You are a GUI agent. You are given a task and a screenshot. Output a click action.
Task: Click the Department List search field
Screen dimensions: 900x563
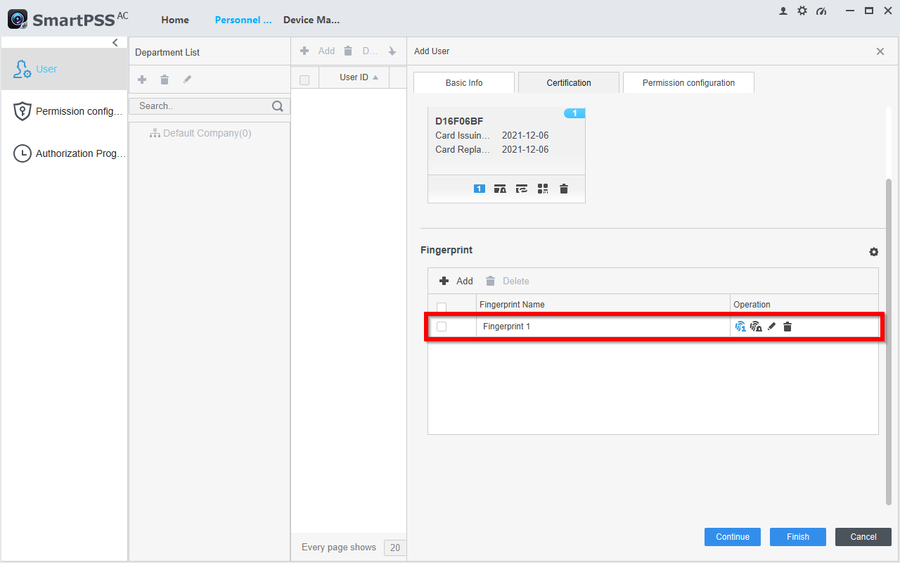click(x=200, y=106)
